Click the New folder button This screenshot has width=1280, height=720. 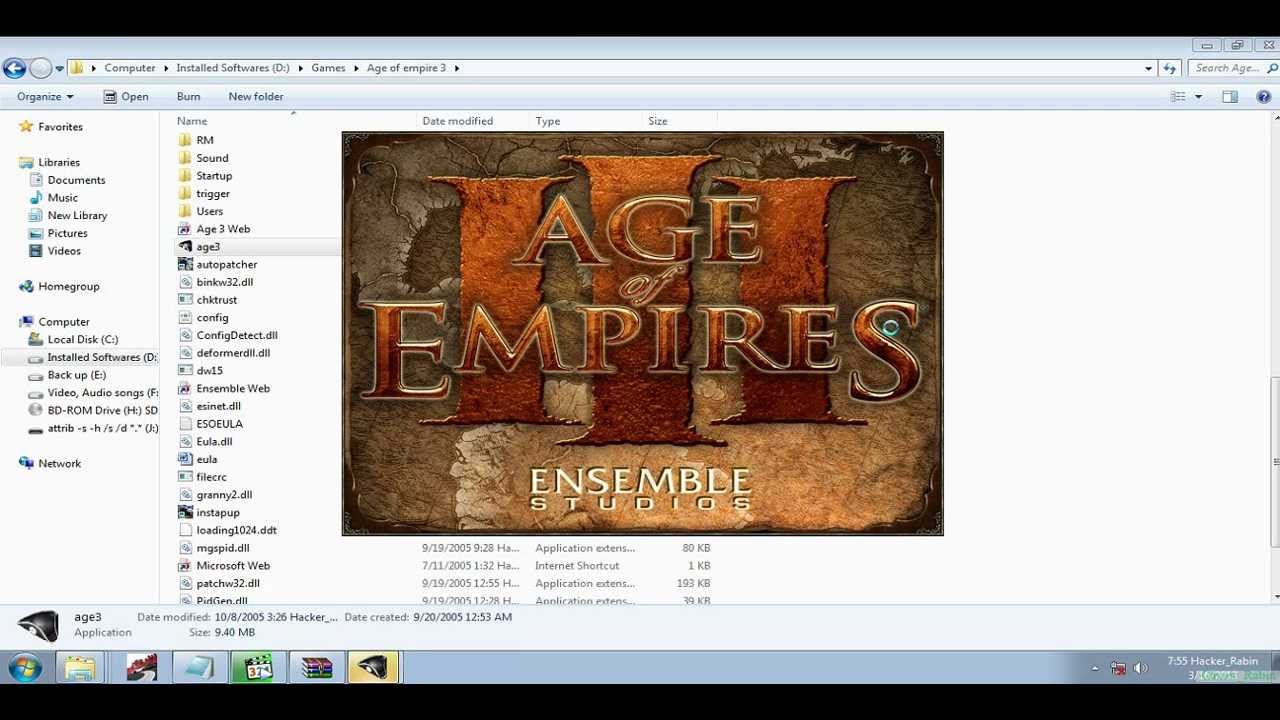pyautogui.click(x=256, y=97)
